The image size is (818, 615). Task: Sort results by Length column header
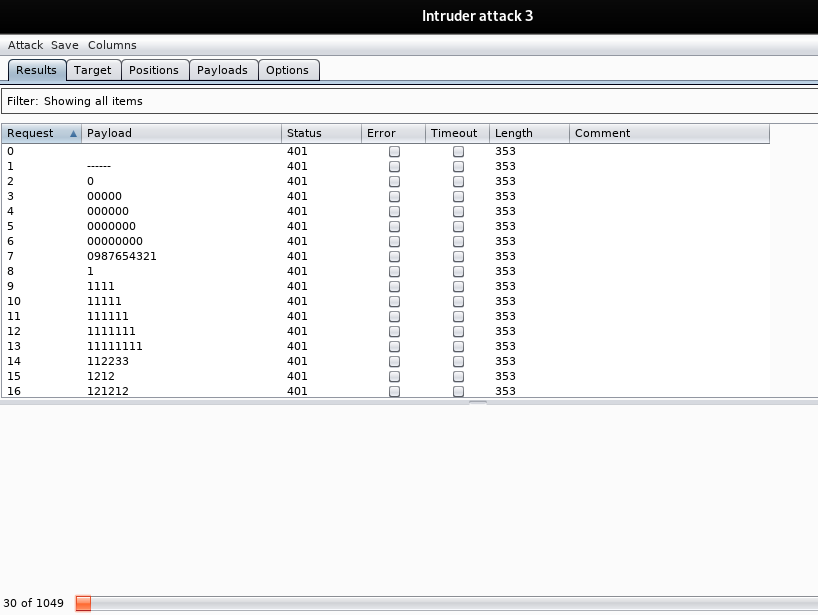pyautogui.click(x=528, y=133)
